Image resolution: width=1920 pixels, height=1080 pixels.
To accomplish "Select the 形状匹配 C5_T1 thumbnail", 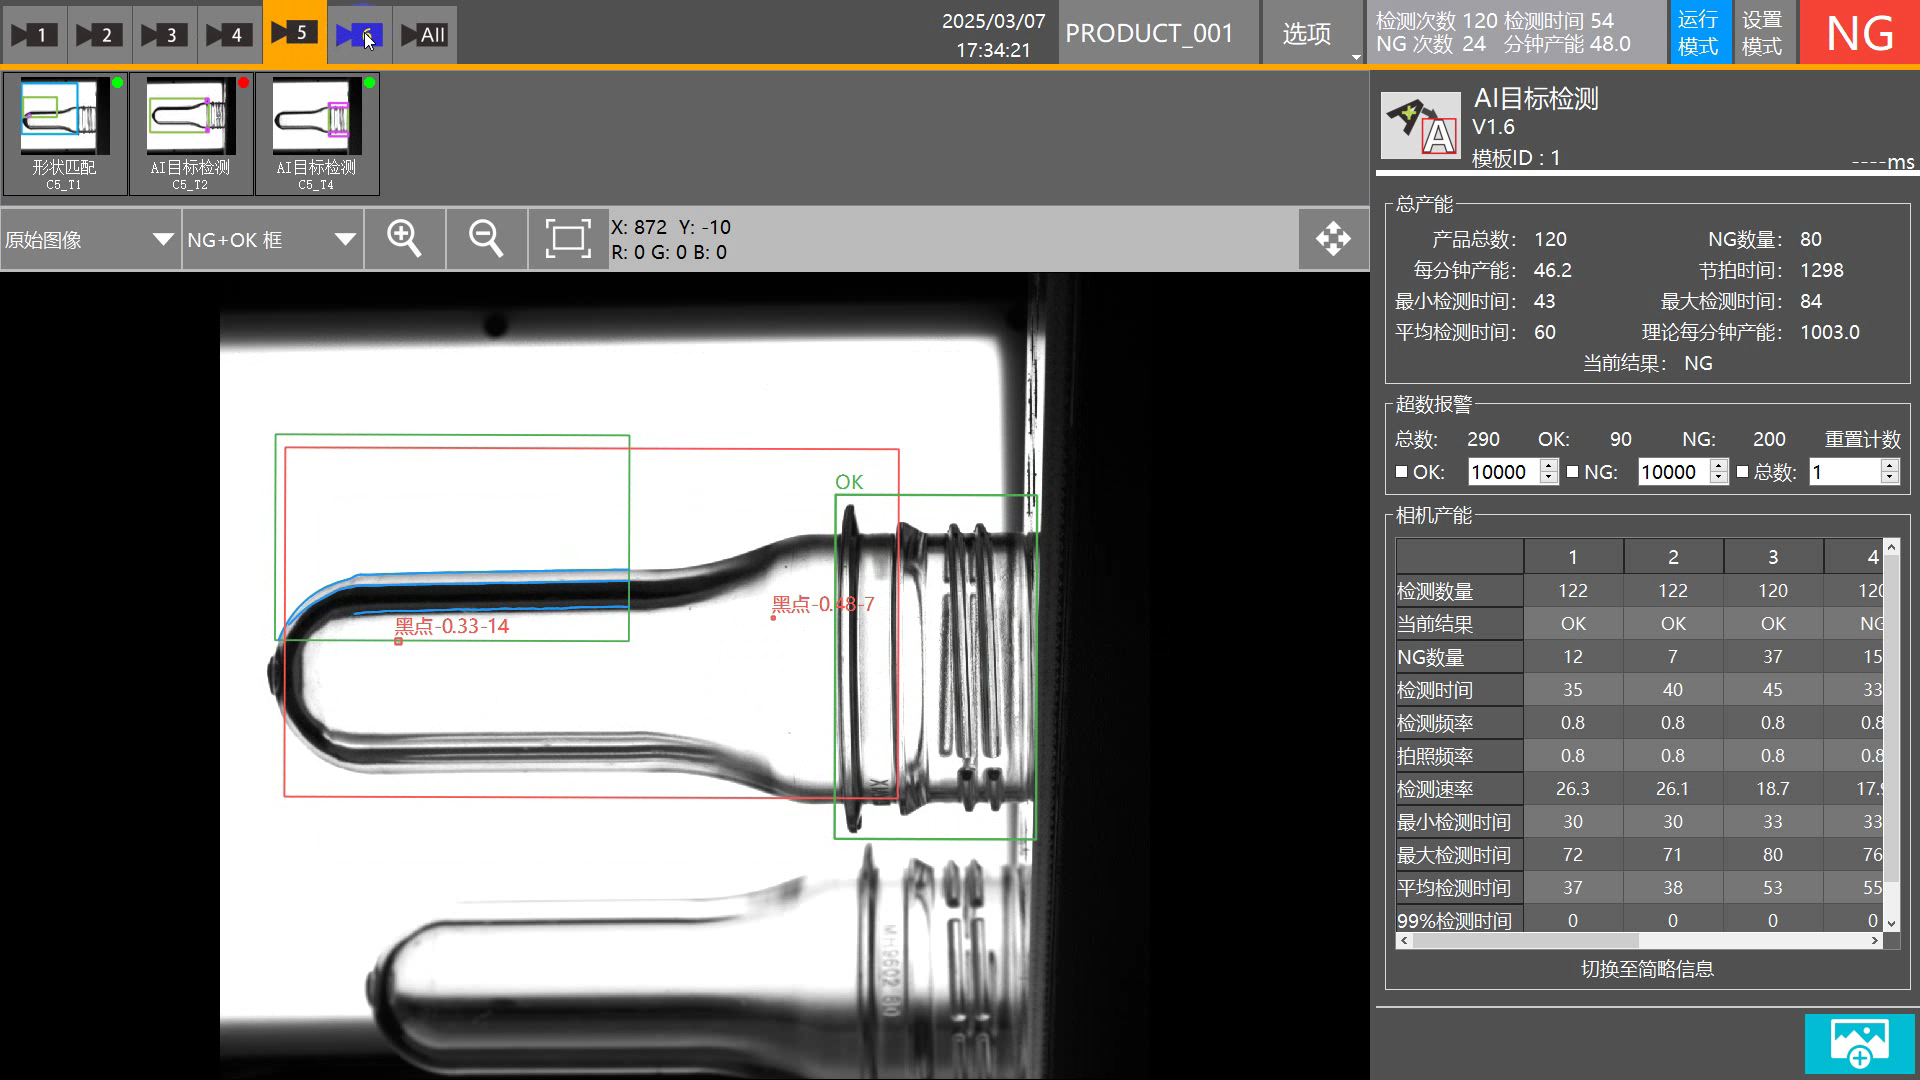I will pos(64,134).
